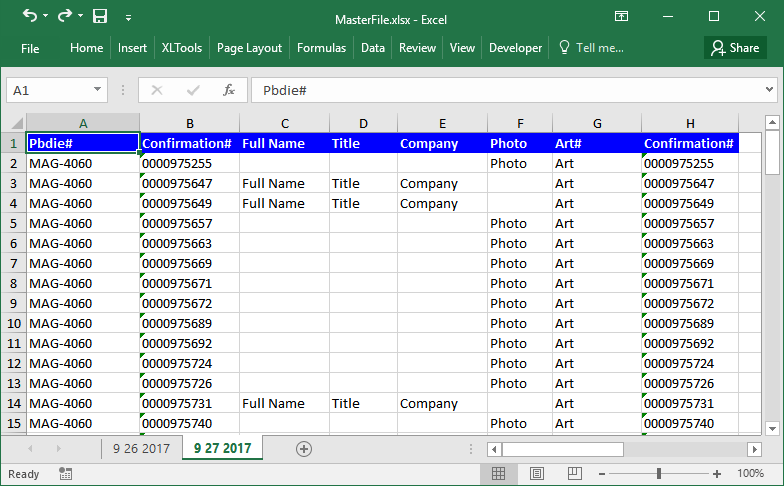
Task: Open Customize Quick Access Toolbar dropdown
Action: [x=128, y=18]
